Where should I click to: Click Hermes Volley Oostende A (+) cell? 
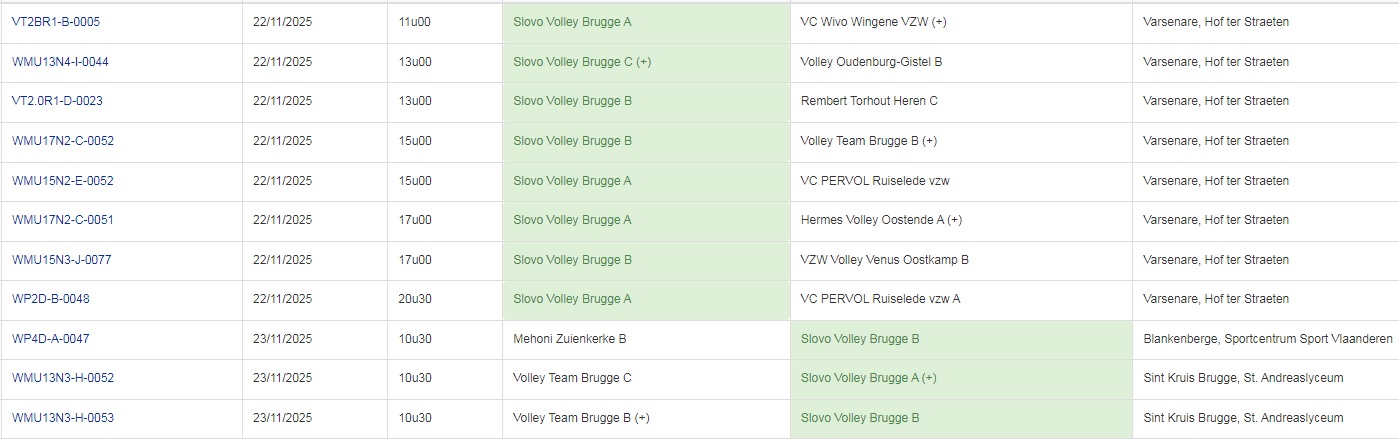click(x=881, y=220)
